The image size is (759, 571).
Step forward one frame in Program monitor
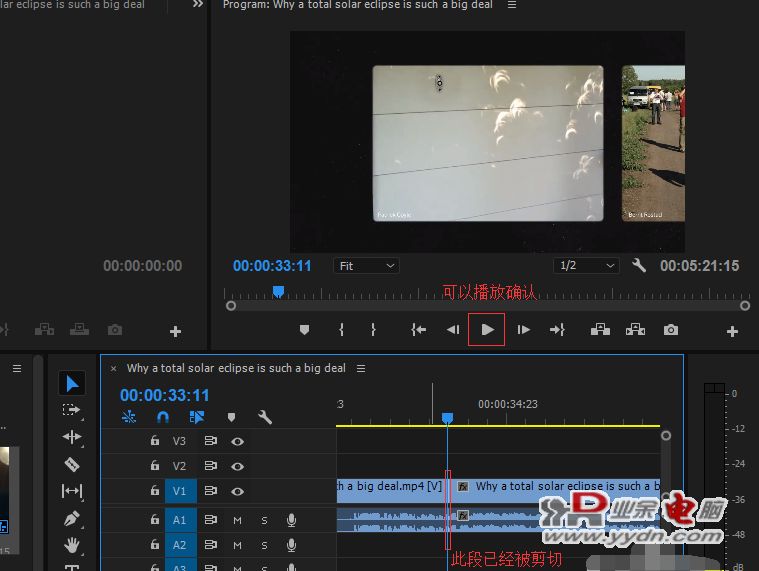pos(523,330)
